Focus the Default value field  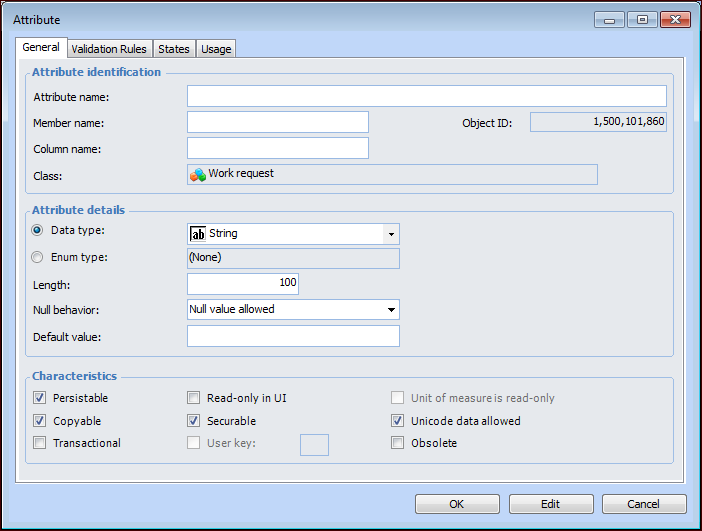click(x=293, y=336)
